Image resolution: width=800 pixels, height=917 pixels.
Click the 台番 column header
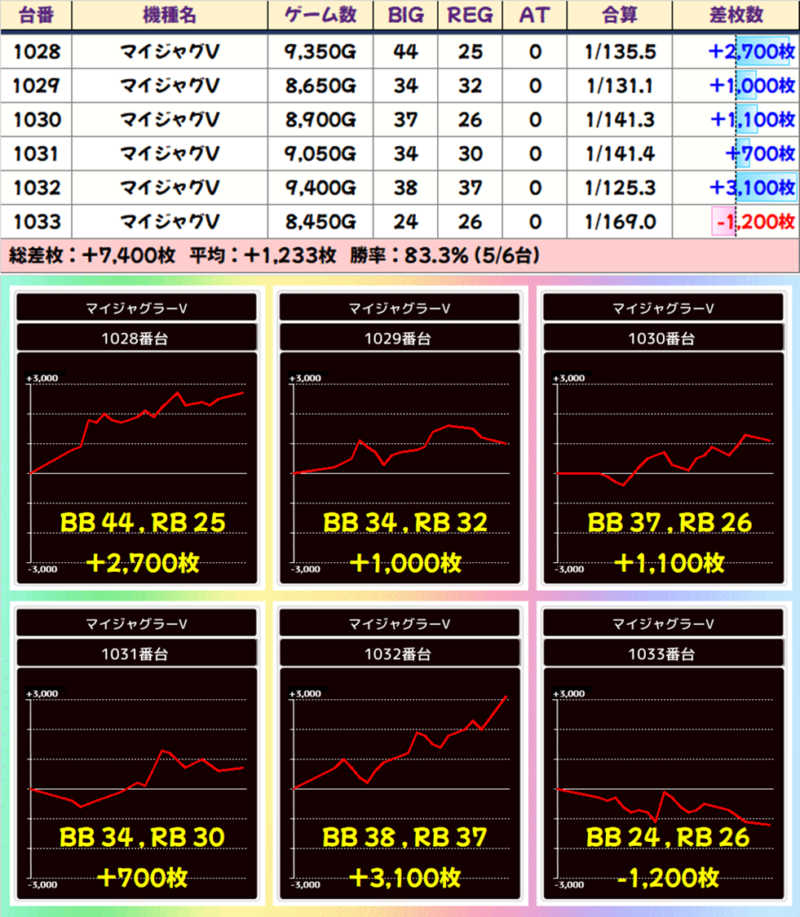coord(36,15)
